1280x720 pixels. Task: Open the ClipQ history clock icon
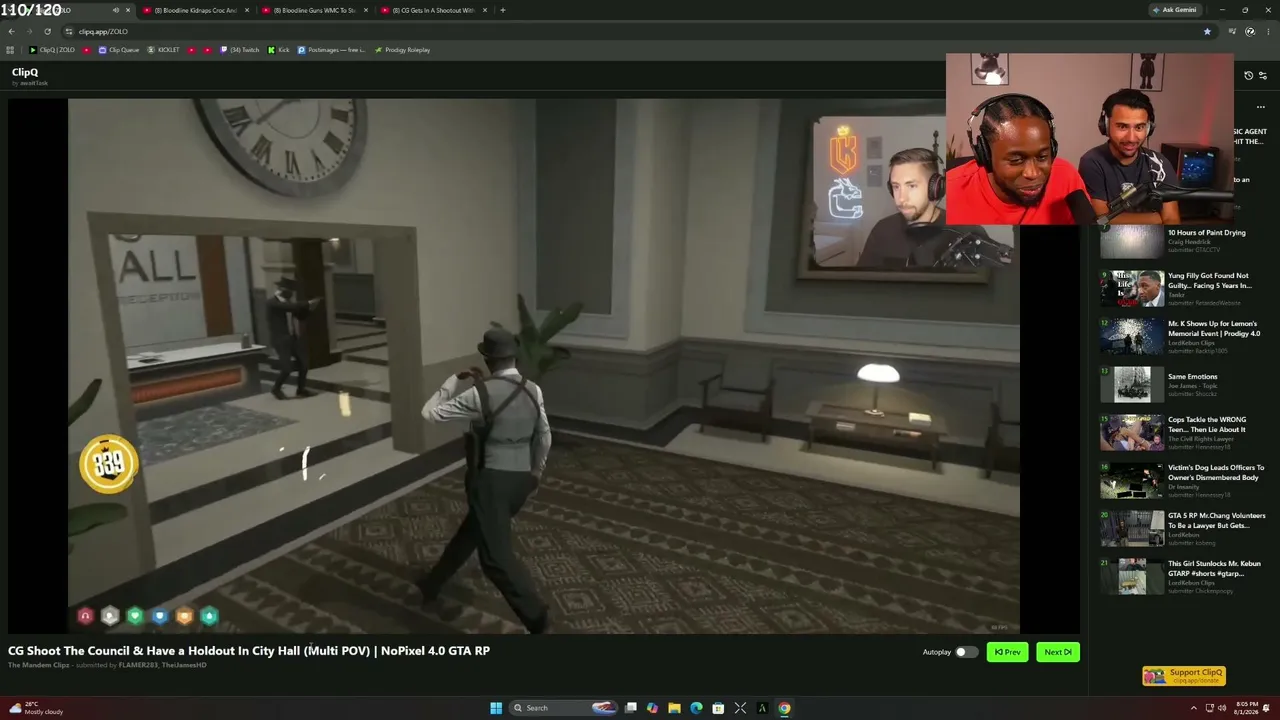coord(1248,75)
